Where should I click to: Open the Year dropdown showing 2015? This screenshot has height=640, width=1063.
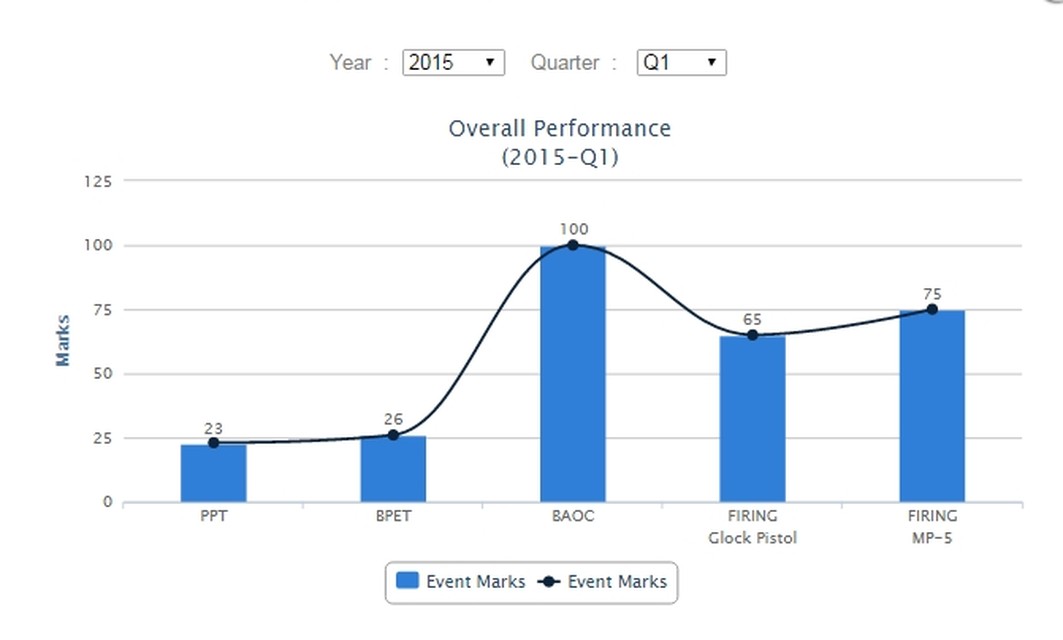[453, 62]
